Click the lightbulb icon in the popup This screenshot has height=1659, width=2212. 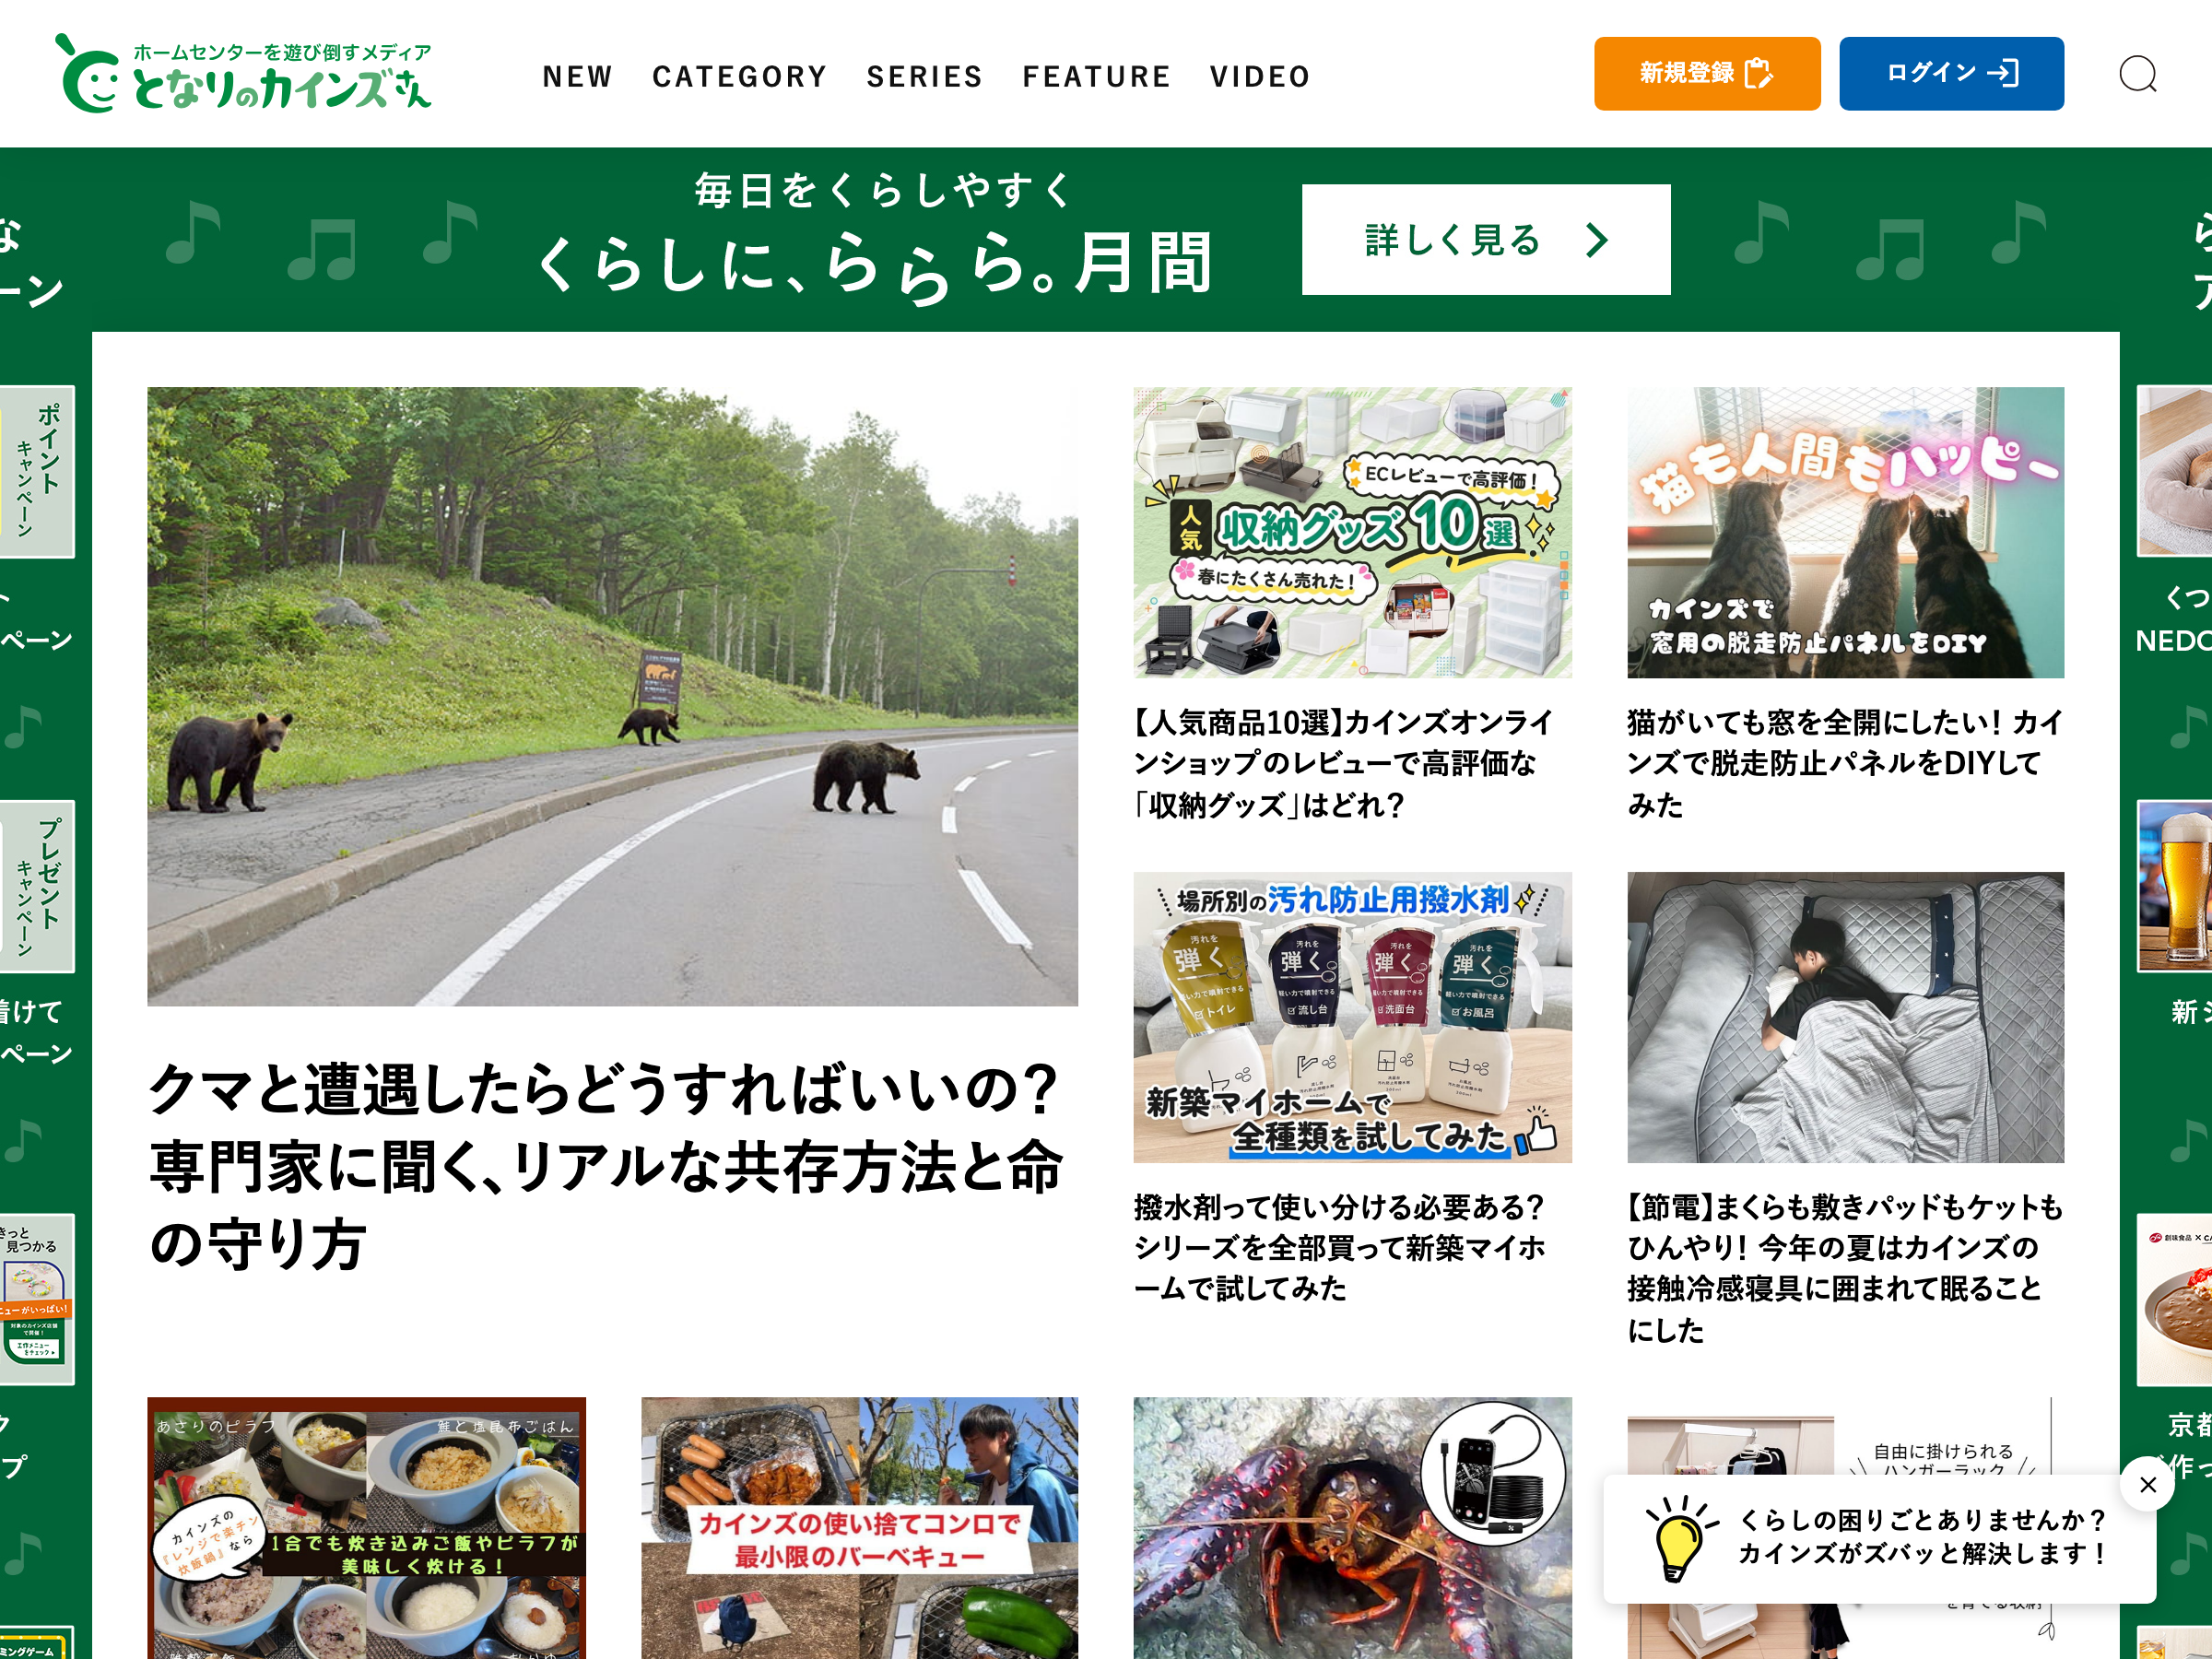click(x=1680, y=1539)
